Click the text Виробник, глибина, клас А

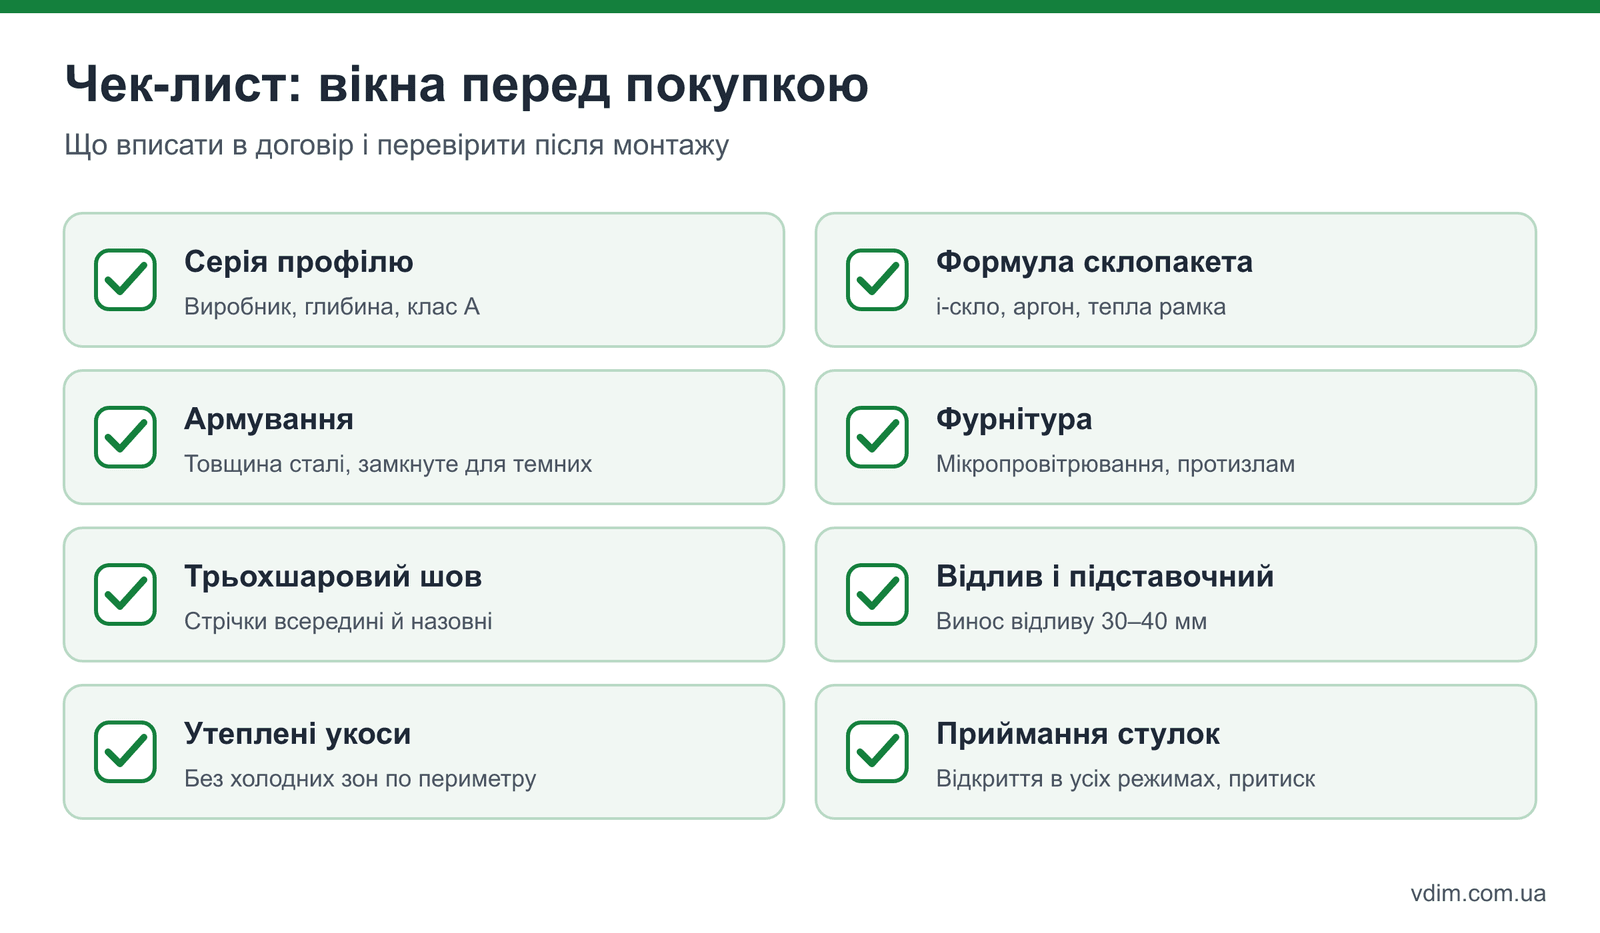pos(332,307)
